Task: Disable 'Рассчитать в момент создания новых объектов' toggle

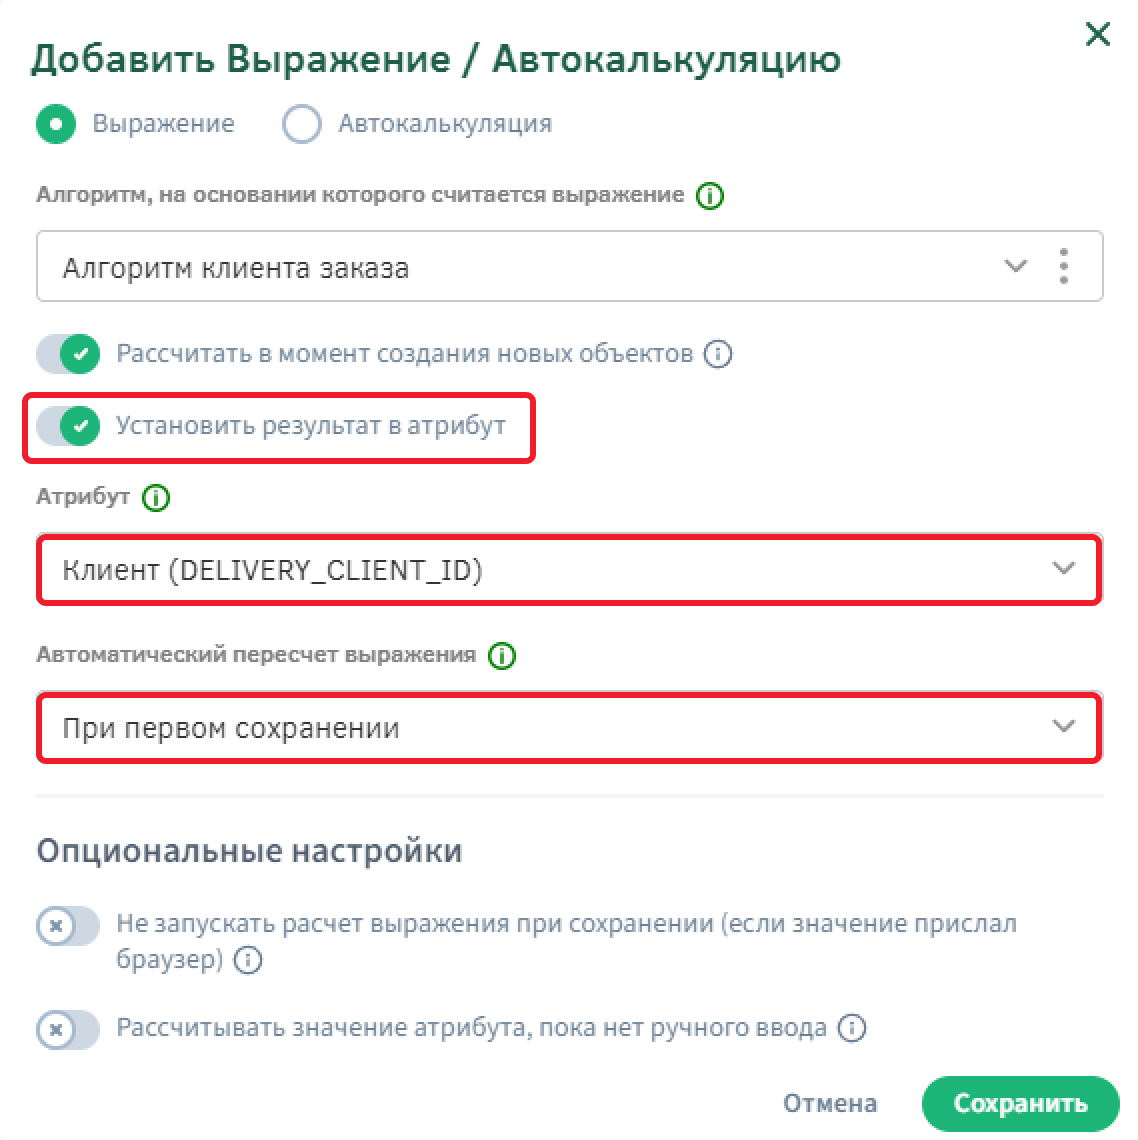Action: coord(68,354)
